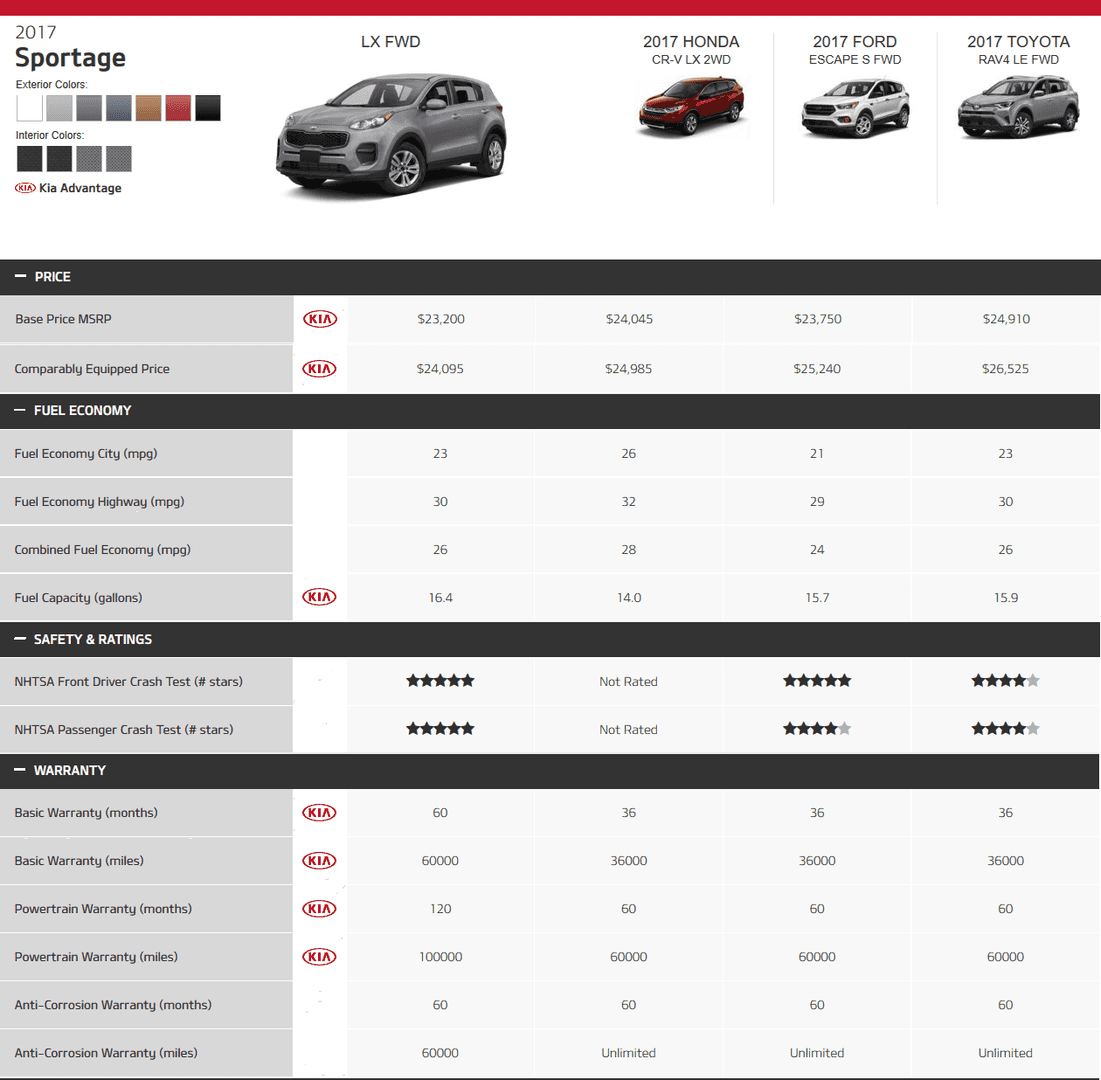
Task: Pick the red exterior color swatch
Action: click(178, 108)
